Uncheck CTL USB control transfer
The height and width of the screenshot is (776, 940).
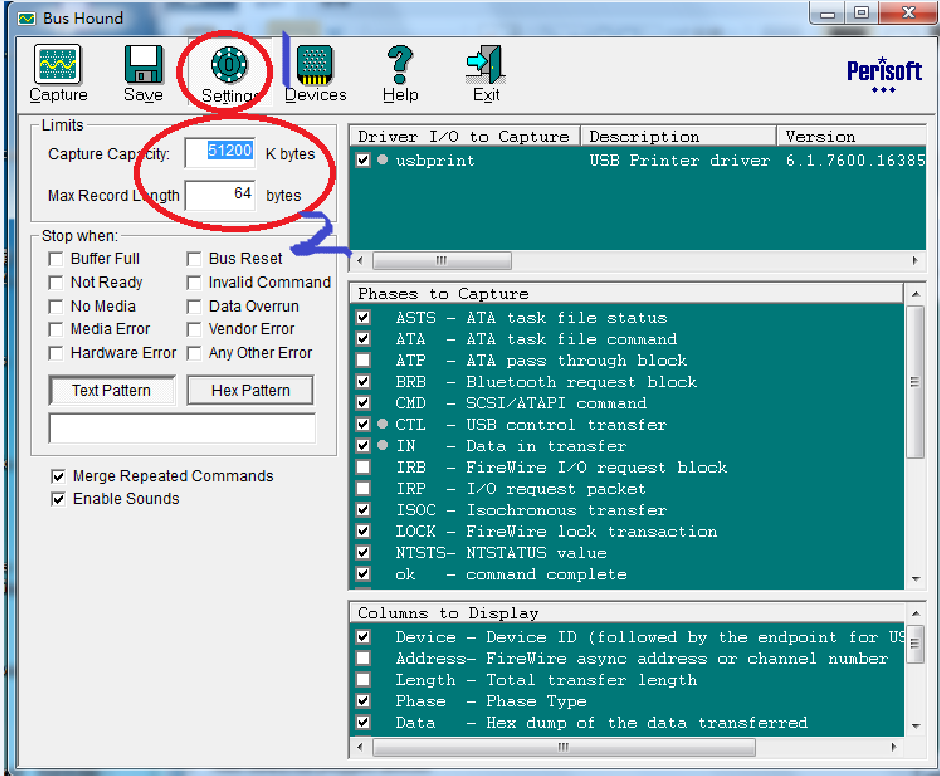coord(363,425)
